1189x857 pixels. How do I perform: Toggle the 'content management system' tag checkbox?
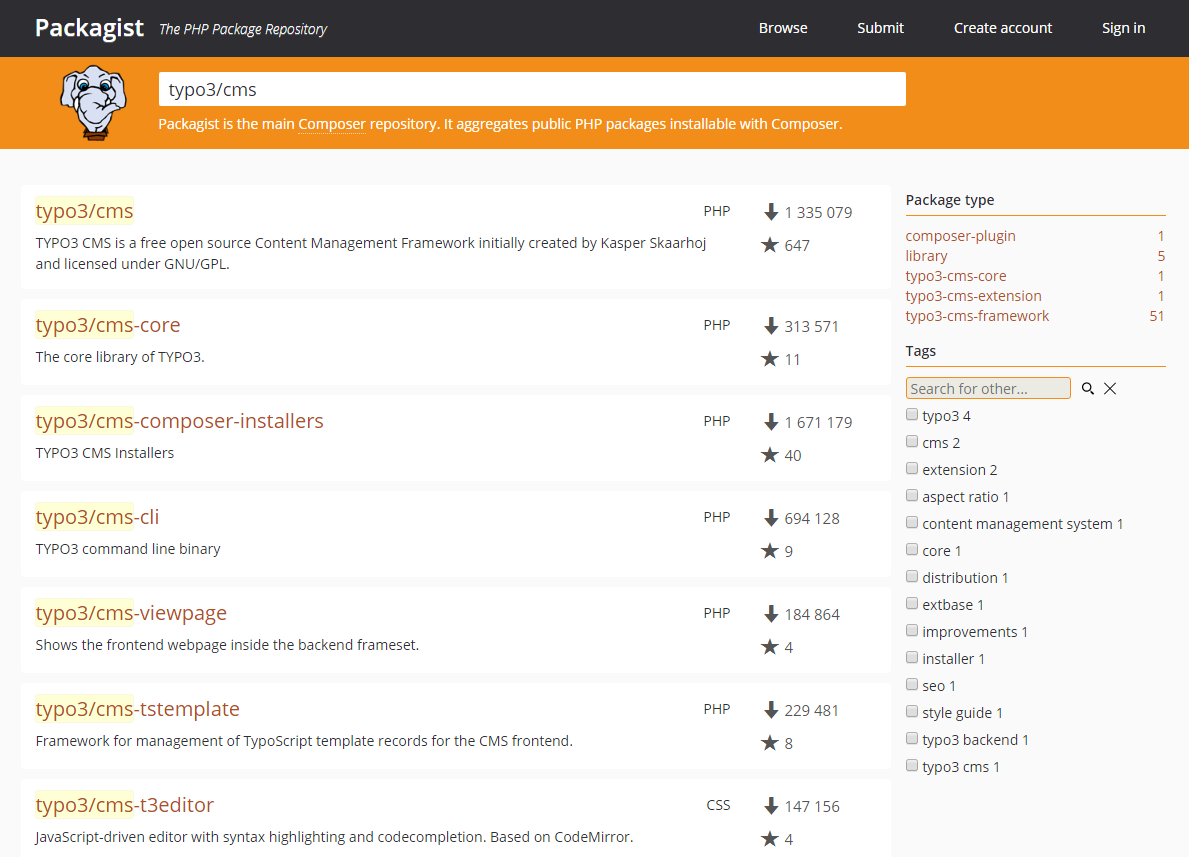912,523
